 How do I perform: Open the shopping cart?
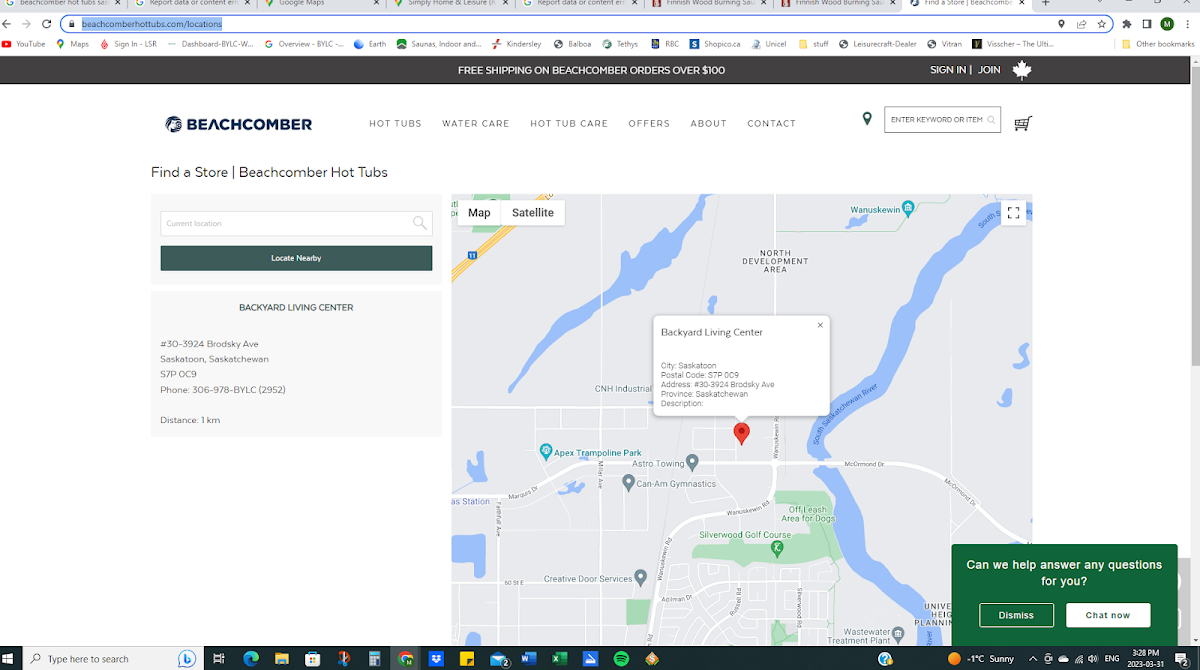pyautogui.click(x=1023, y=123)
